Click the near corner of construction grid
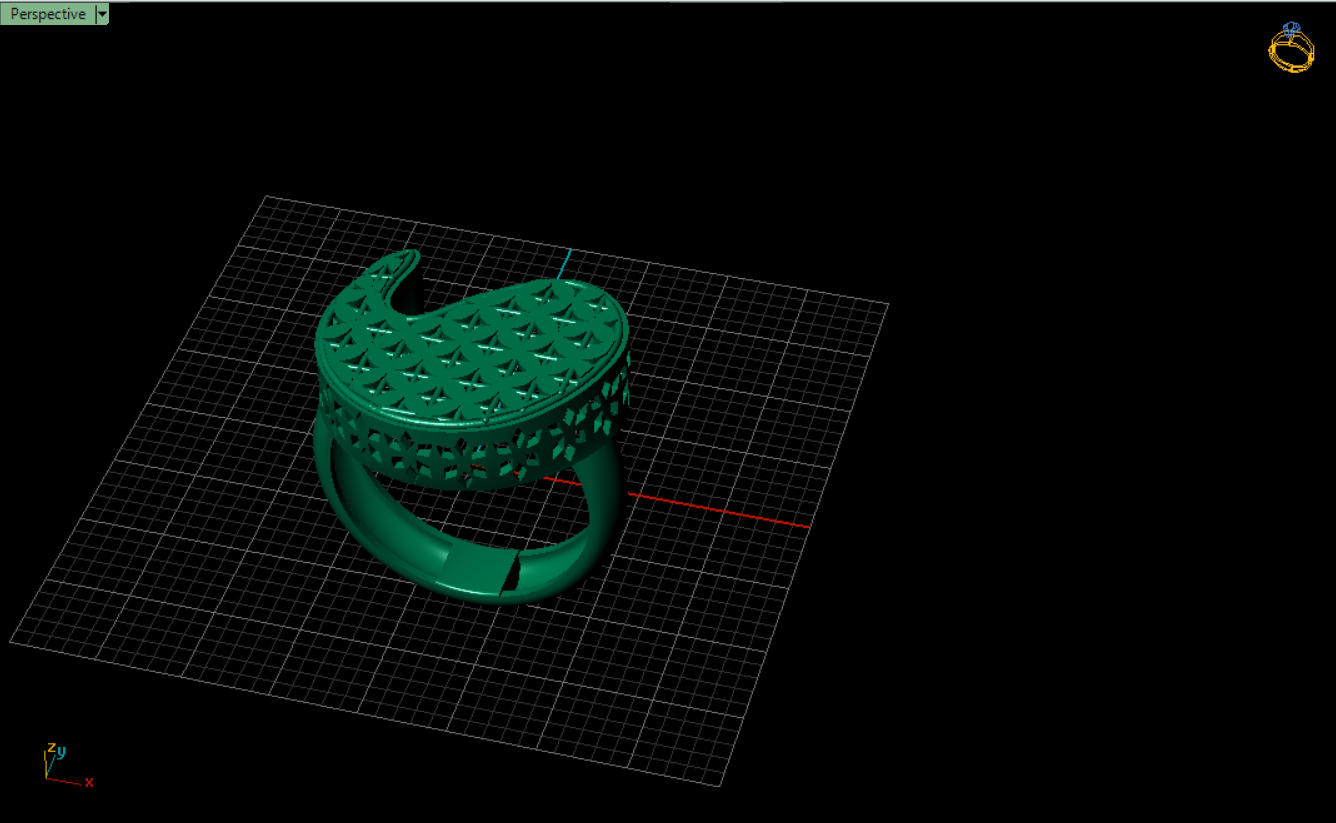 tap(720, 785)
